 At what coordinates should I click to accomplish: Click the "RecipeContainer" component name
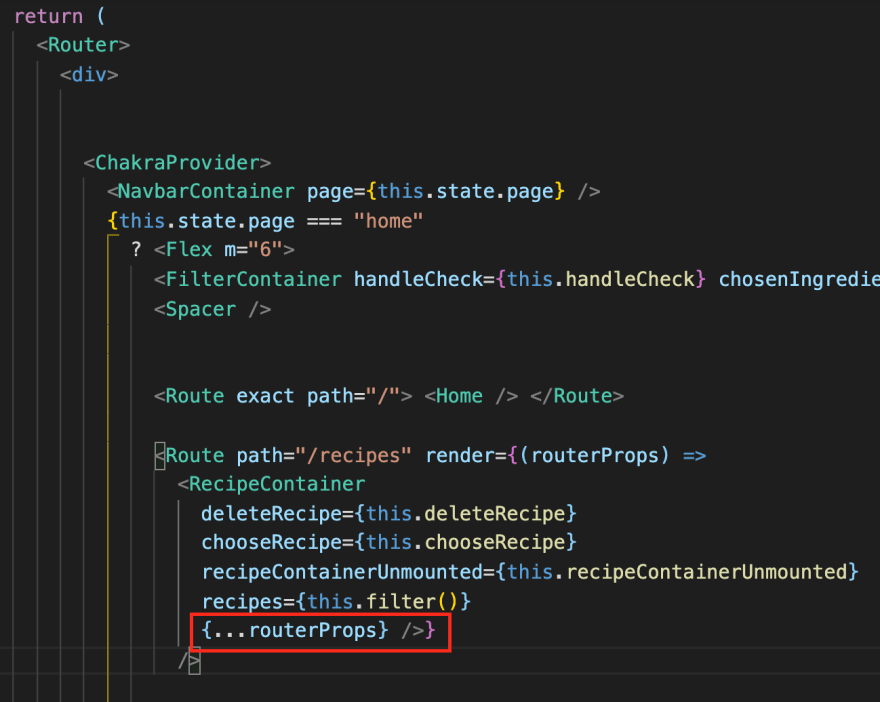tap(277, 484)
